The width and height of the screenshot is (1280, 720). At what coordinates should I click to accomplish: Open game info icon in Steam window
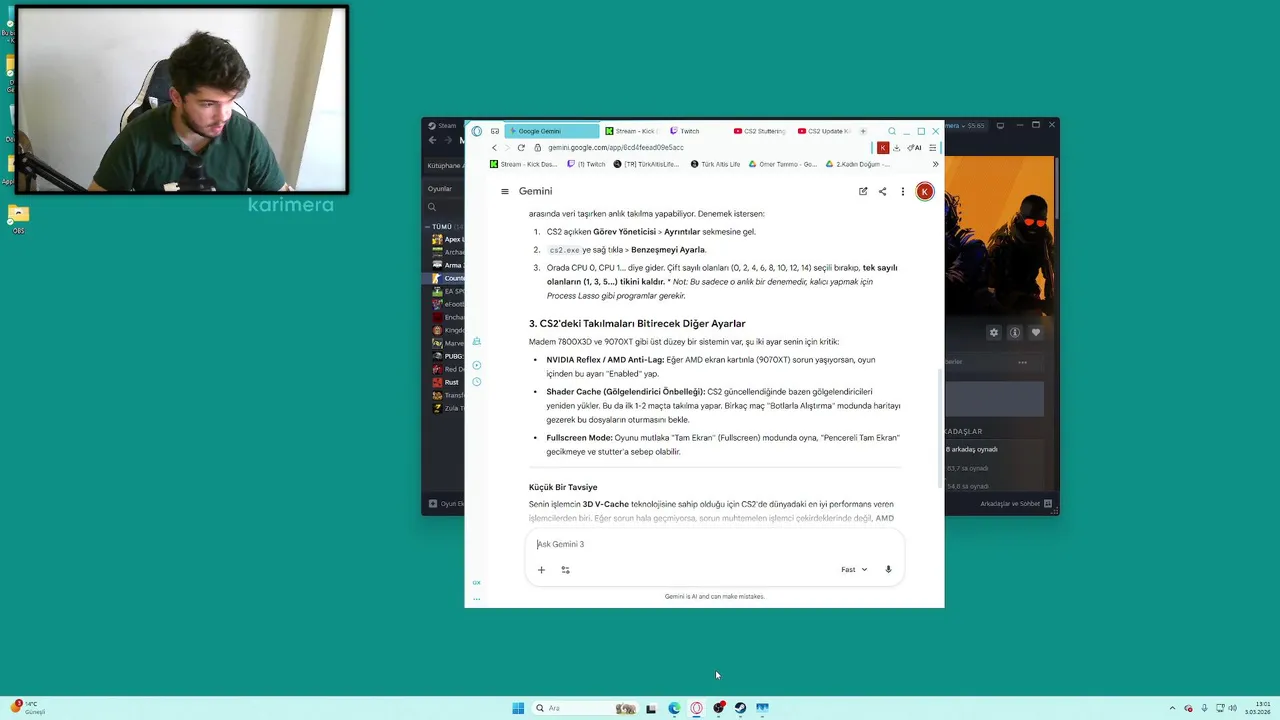[1015, 333]
